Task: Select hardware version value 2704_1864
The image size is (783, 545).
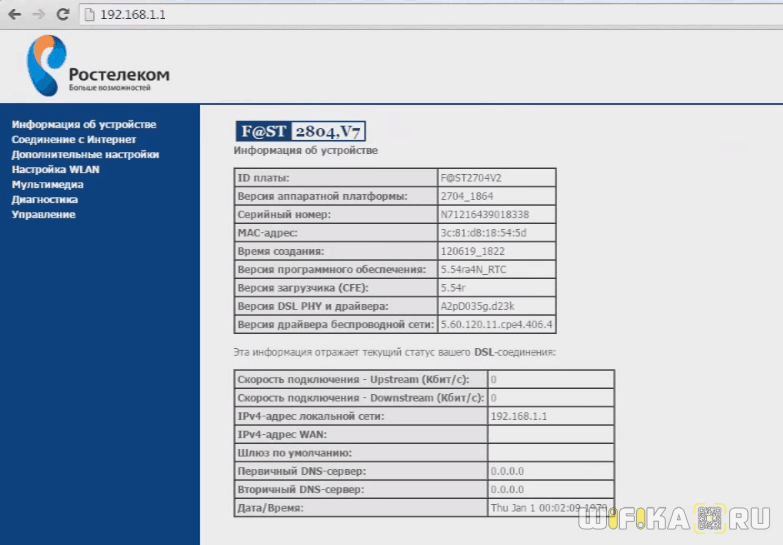Action: coord(466,196)
